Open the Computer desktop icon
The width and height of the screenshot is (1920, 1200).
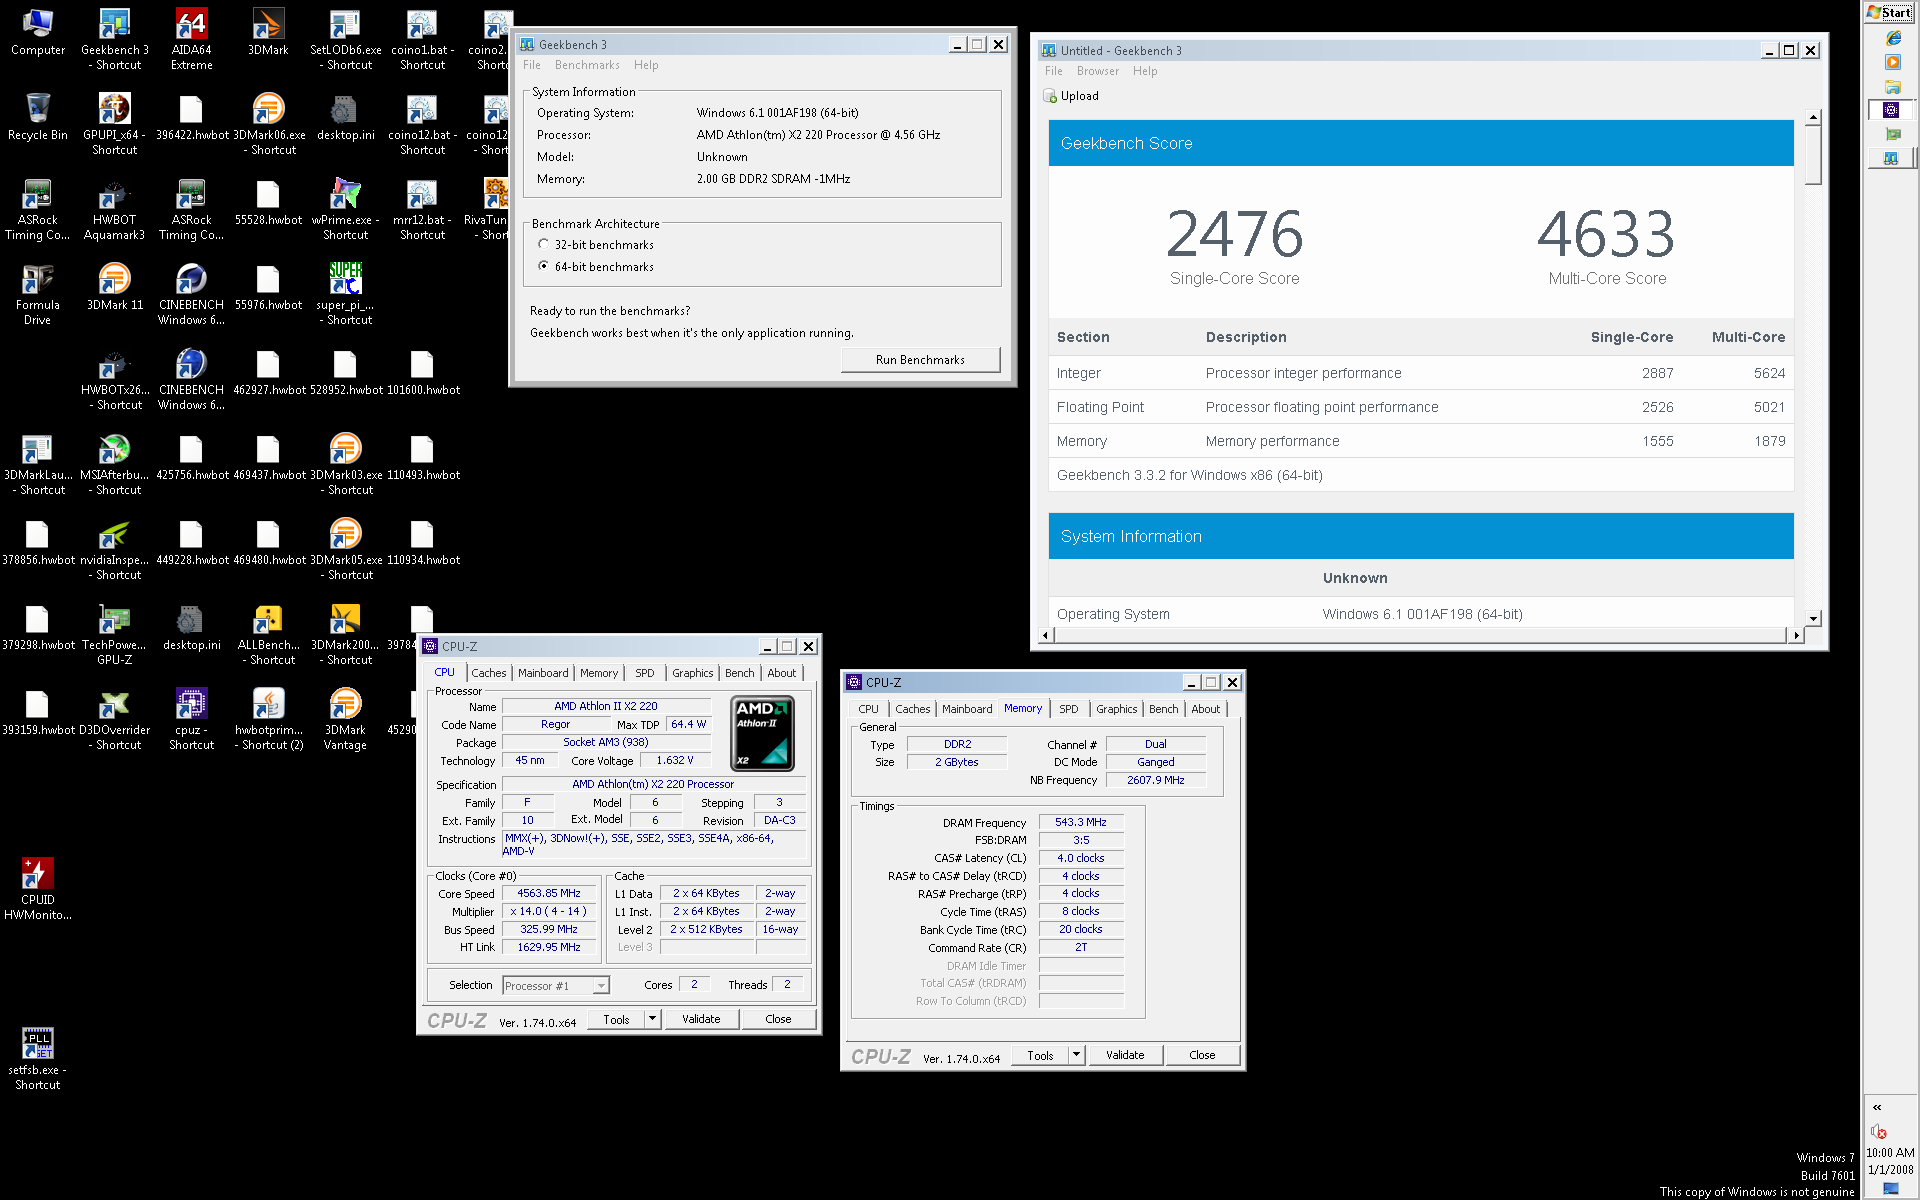click(x=38, y=32)
